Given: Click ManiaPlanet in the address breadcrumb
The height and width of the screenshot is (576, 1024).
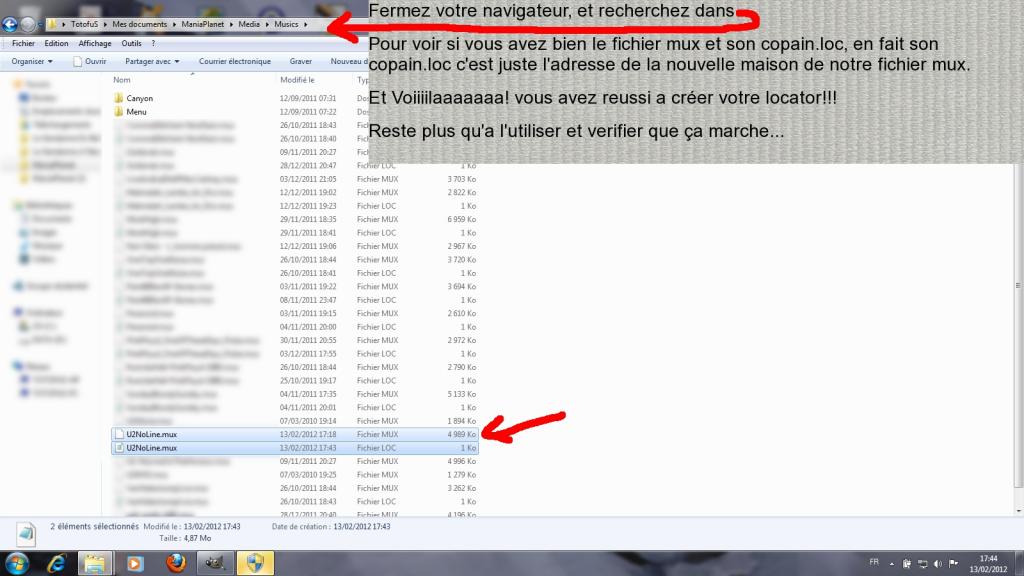Looking at the screenshot, I should (202, 24).
